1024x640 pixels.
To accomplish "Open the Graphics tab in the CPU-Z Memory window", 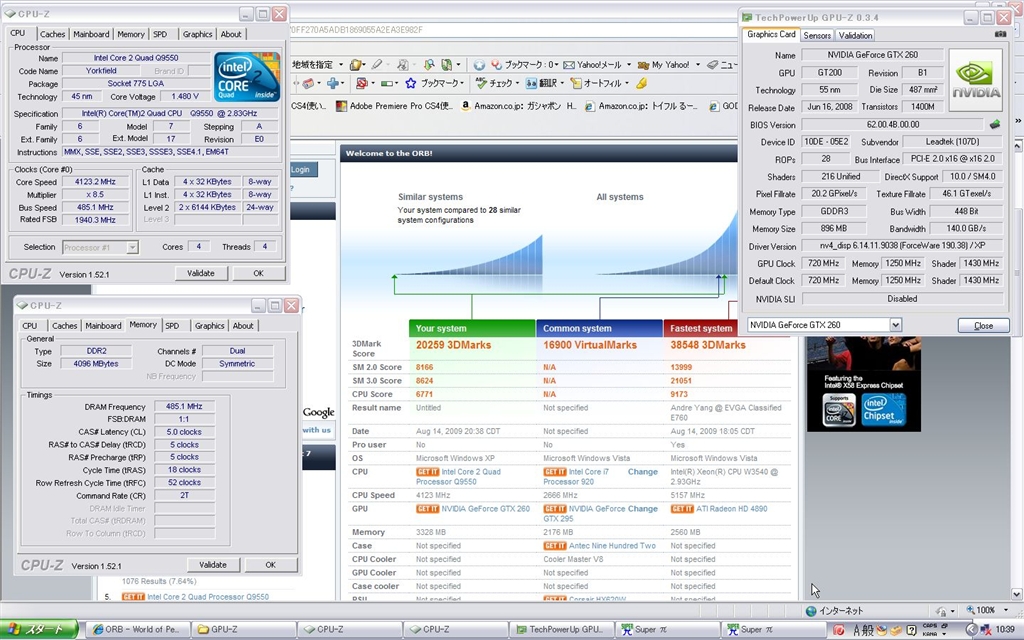I will tap(209, 325).
